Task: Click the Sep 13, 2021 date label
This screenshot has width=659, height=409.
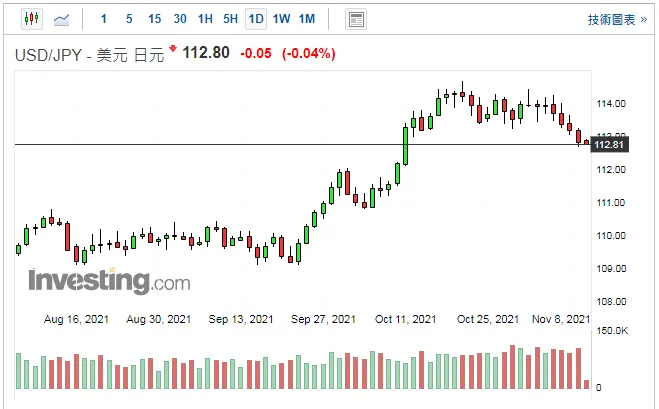Action: click(241, 319)
